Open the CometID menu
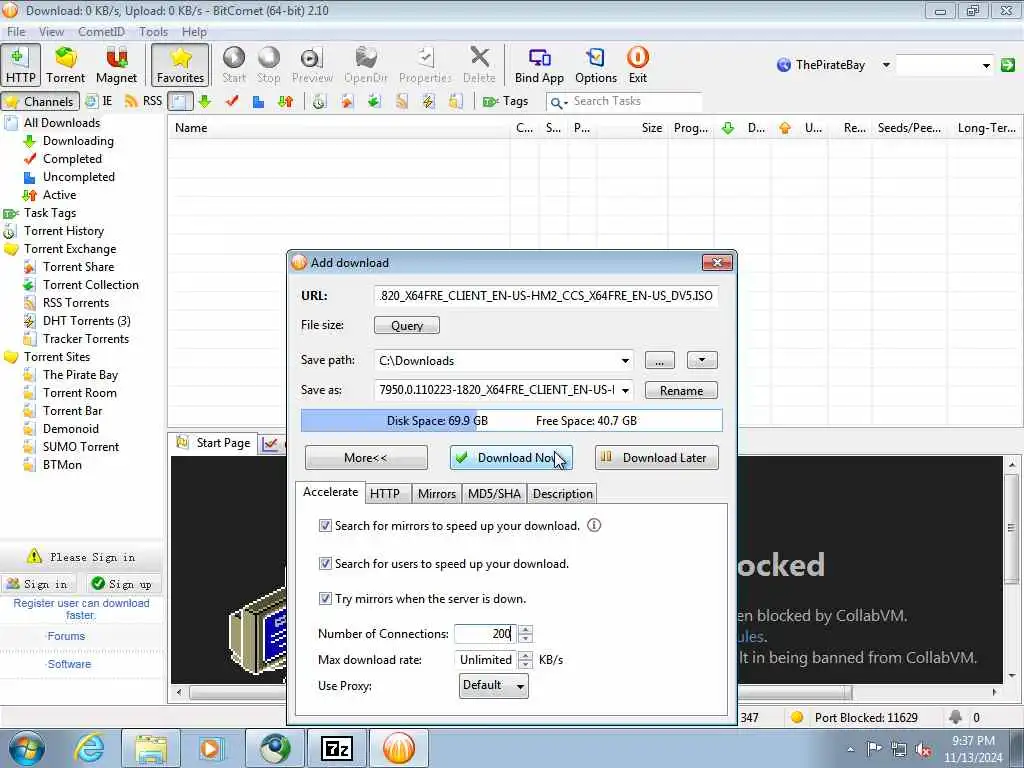Viewport: 1024px width, 768px height. pos(101,31)
